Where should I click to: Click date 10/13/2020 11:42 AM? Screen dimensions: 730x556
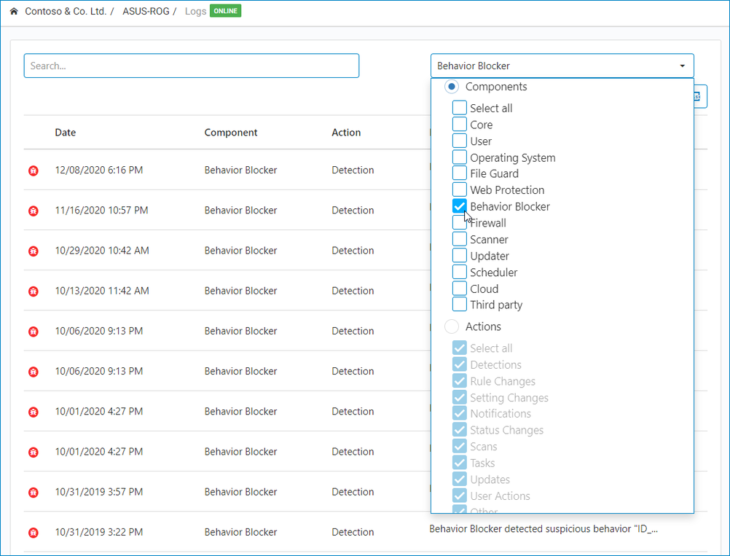pos(102,291)
